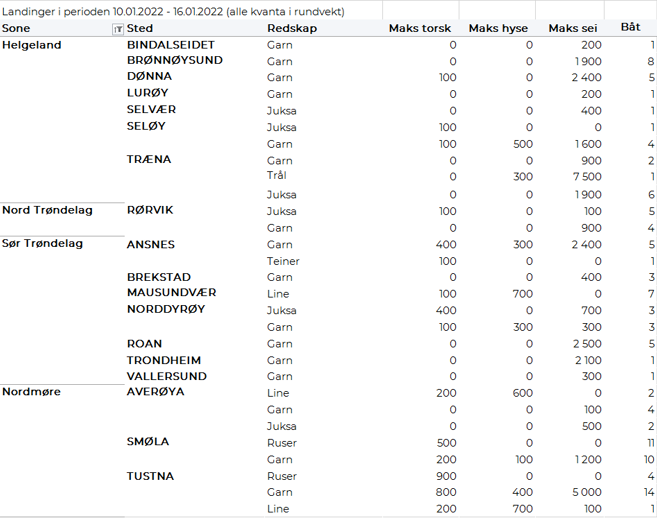Select the Båt column header

tap(630, 27)
